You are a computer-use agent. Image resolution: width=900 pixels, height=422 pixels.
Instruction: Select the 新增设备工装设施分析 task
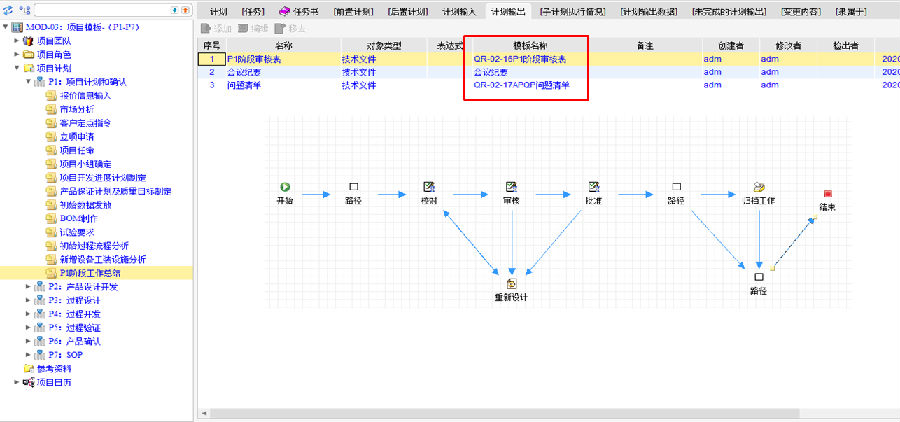103,259
